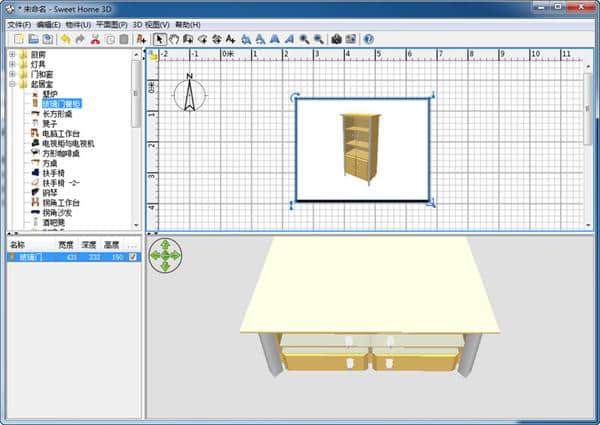Screen dimensions: 600x425
Task: Expand the 厨房 catalog category
Action: (x=11, y=55)
